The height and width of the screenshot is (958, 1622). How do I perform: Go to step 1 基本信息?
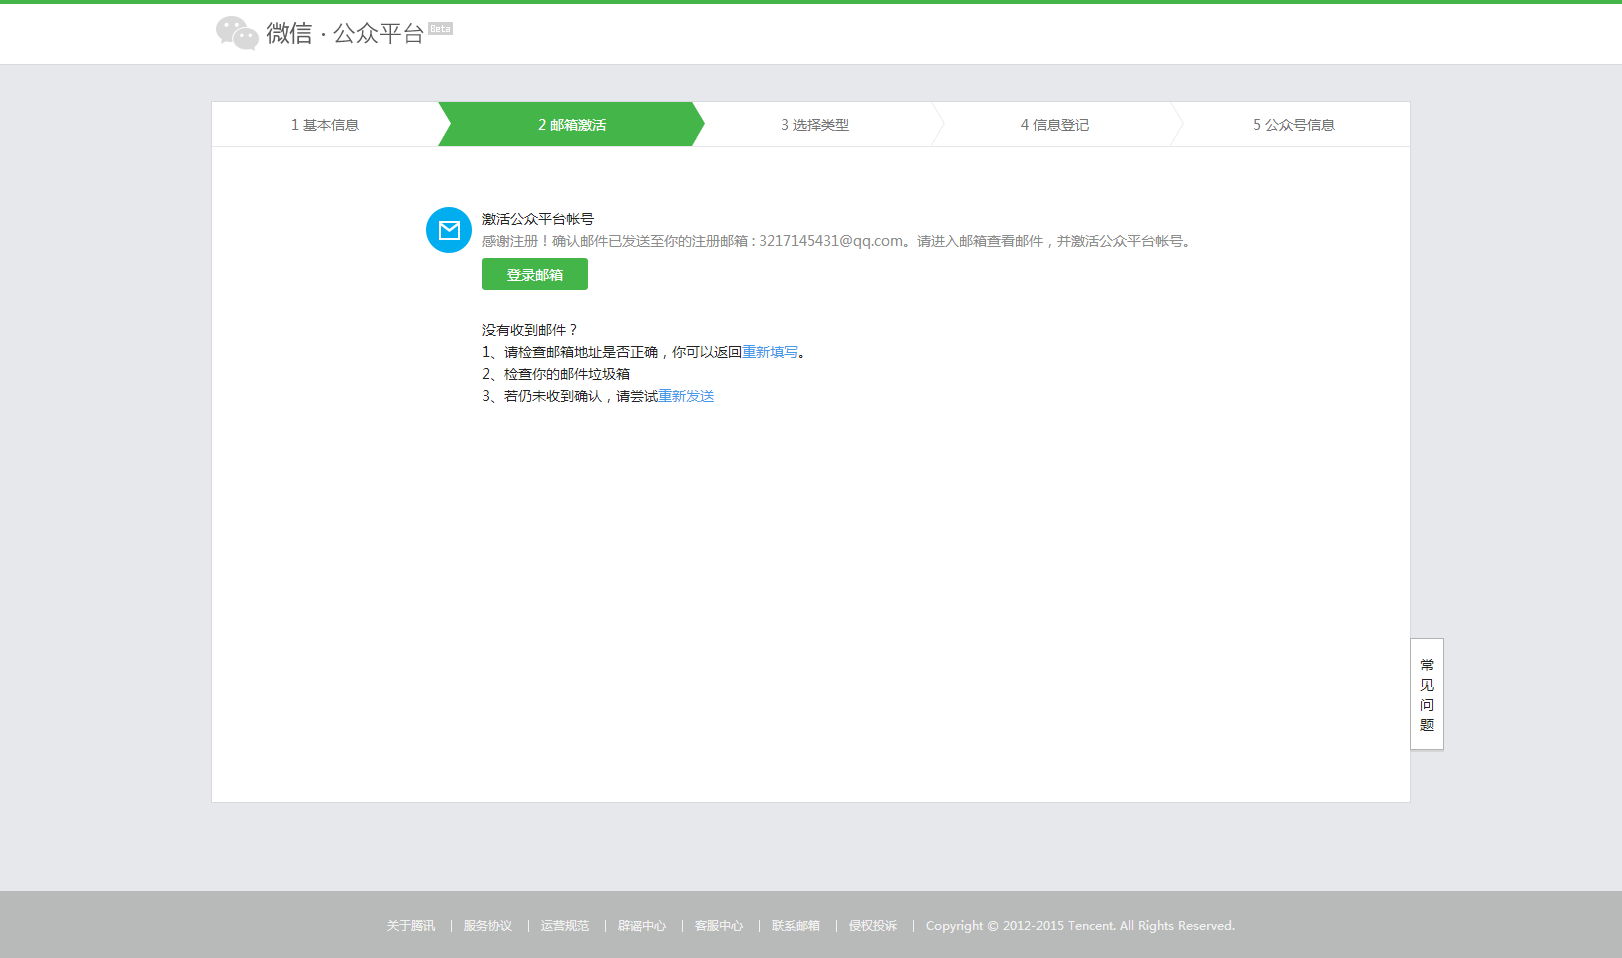(325, 125)
